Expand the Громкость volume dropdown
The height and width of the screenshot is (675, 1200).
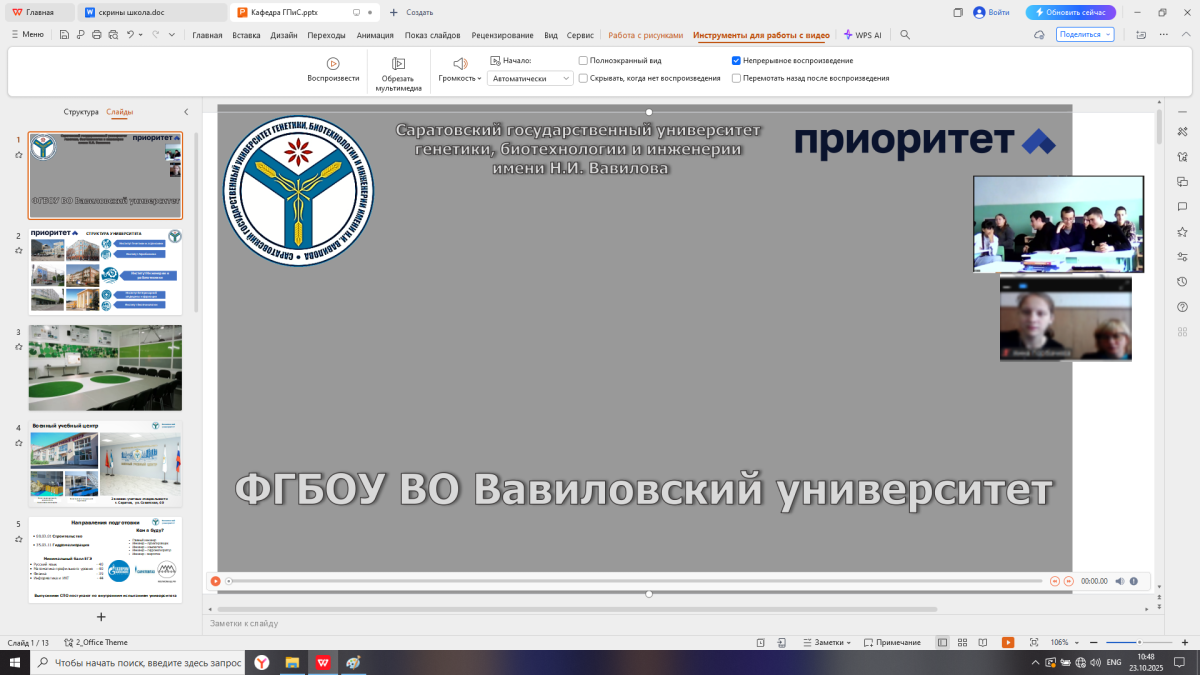click(x=460, y=78)
